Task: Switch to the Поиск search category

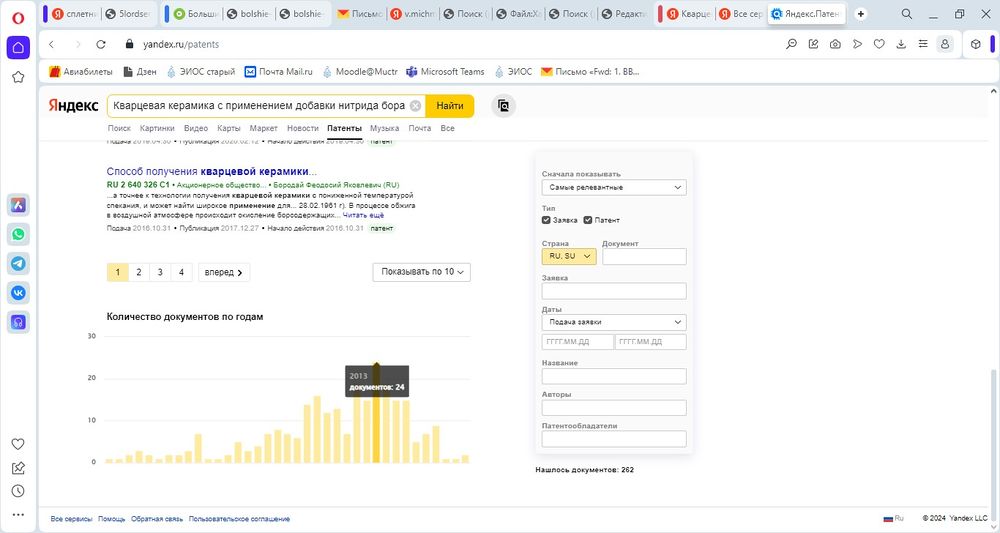Action: tap(119, 128)
